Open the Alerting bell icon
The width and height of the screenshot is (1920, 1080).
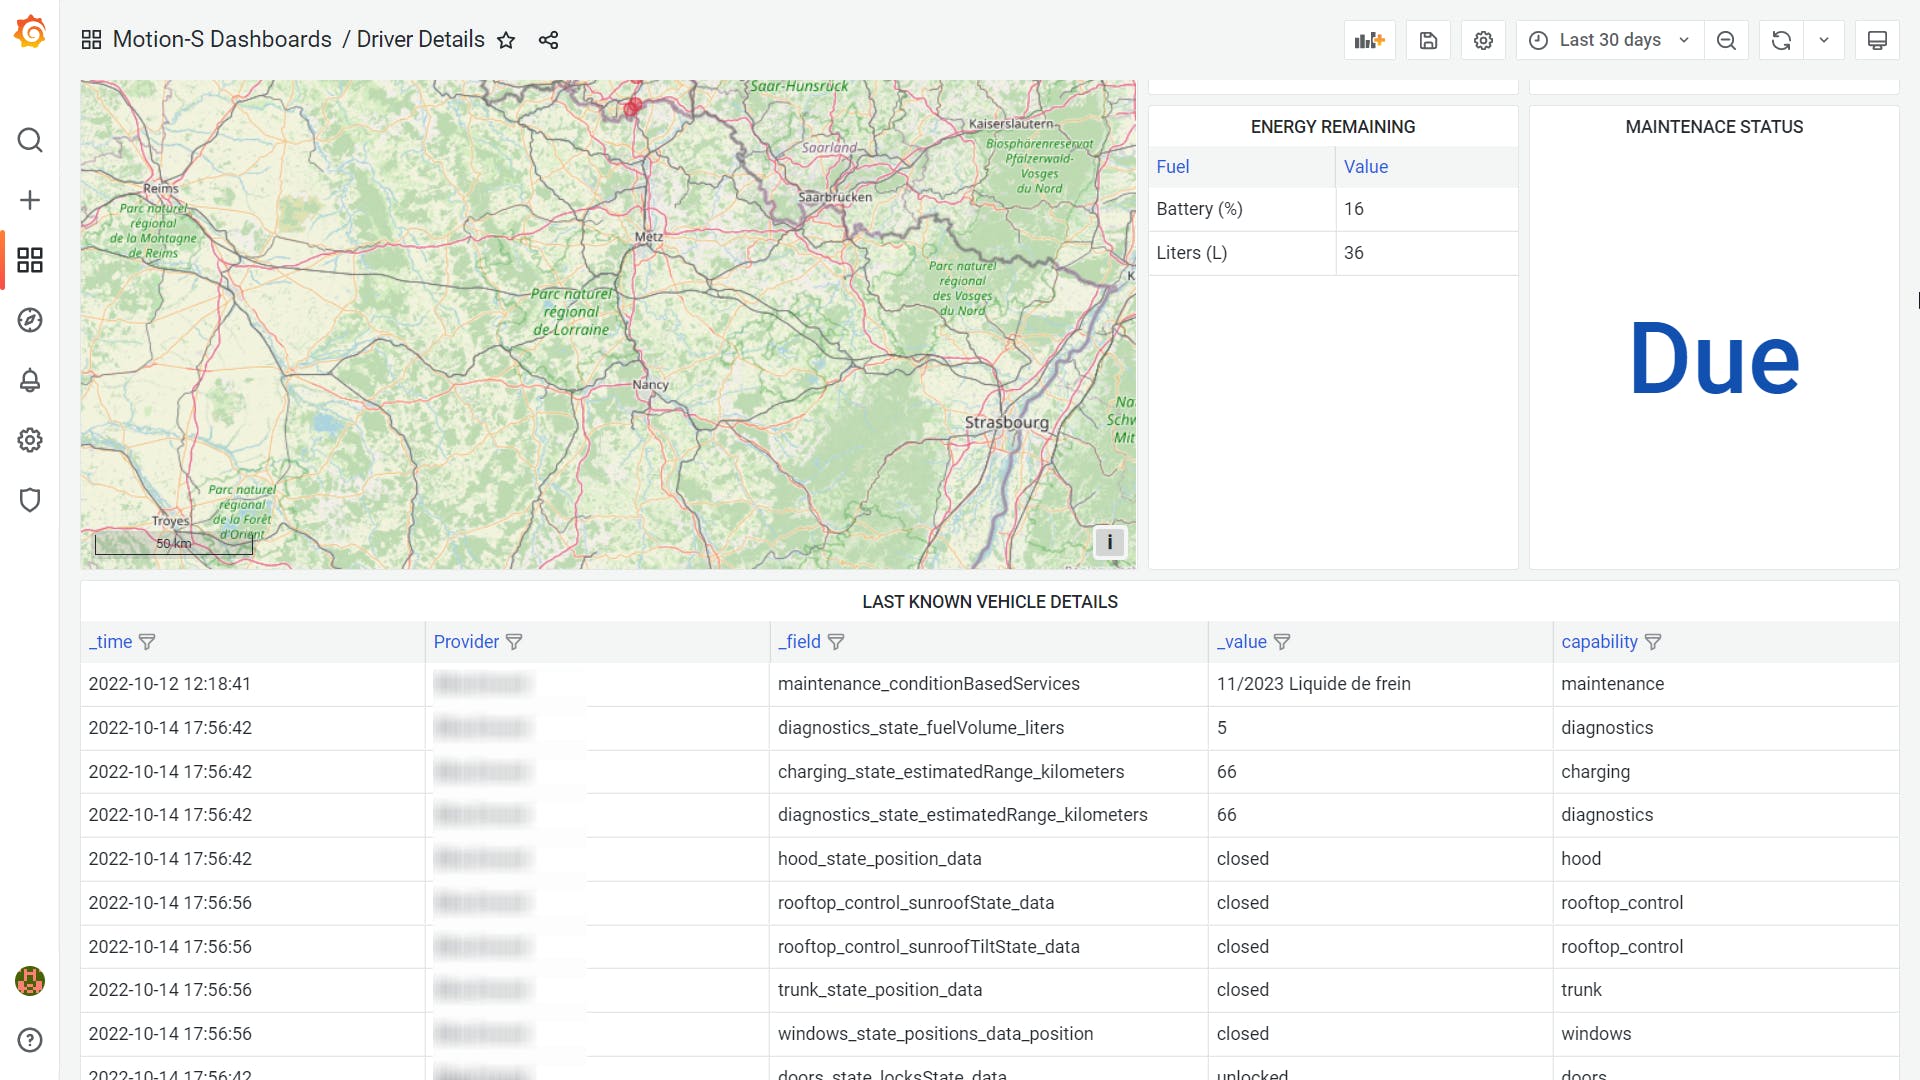pos(30,380)
